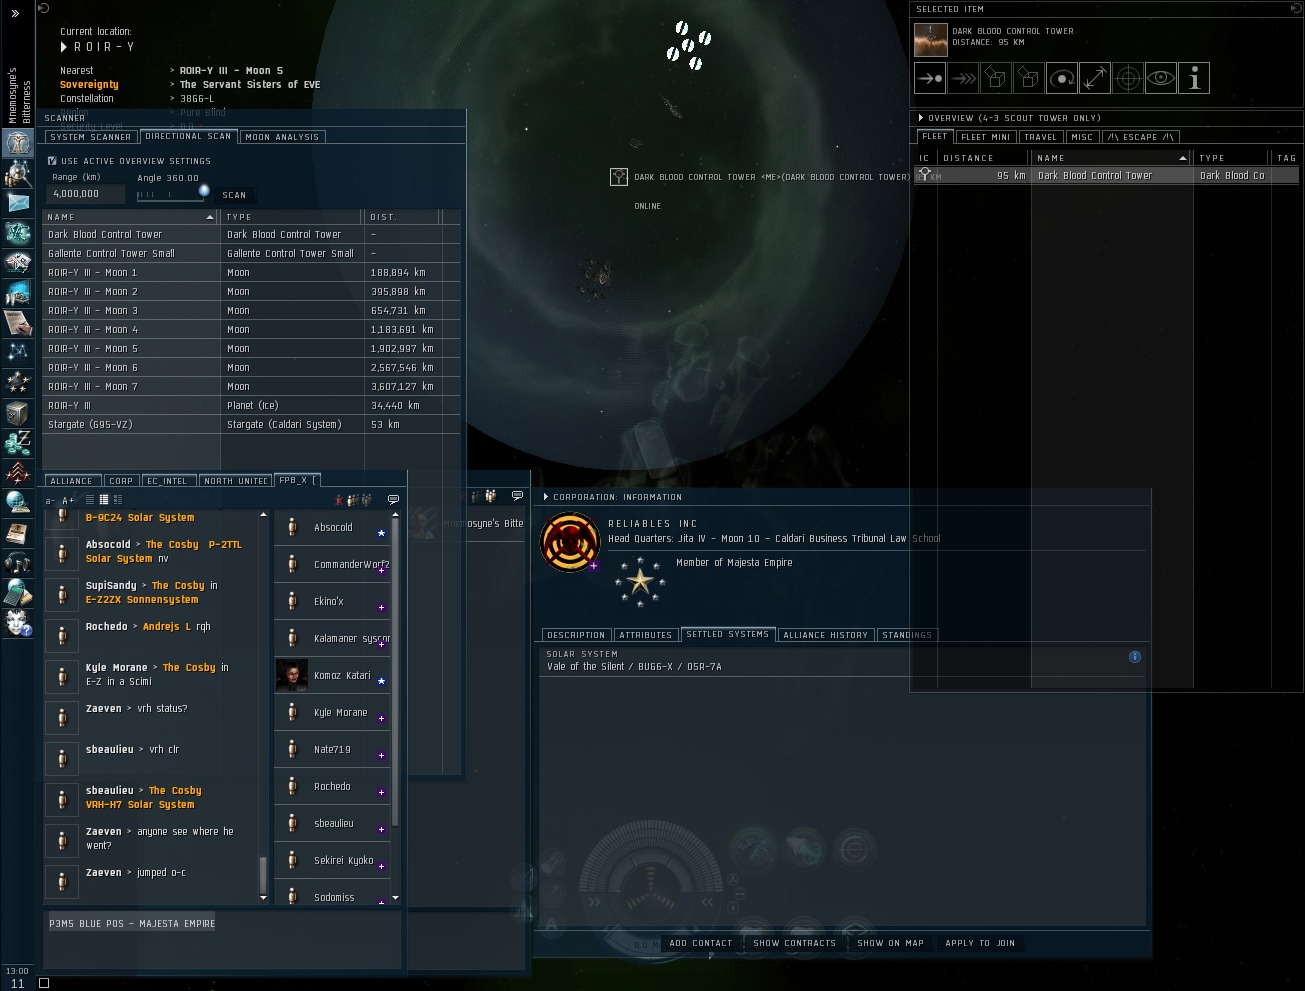Image resolution: width=1305 pixels, height=991 pixels.
Task: Open the Alliance chat tab
Action: [x=71, y=481]
